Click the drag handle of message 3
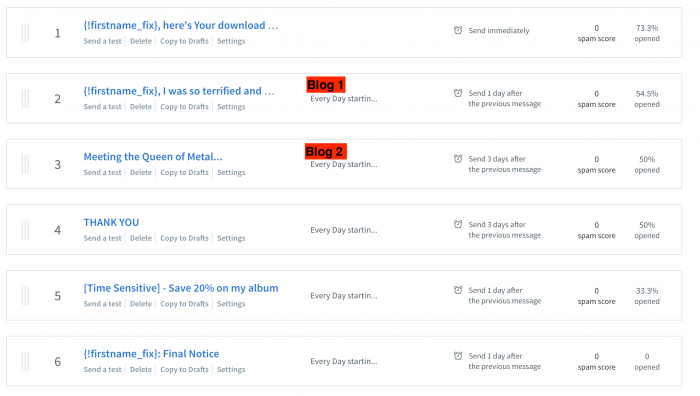 (x=25, y=164)
